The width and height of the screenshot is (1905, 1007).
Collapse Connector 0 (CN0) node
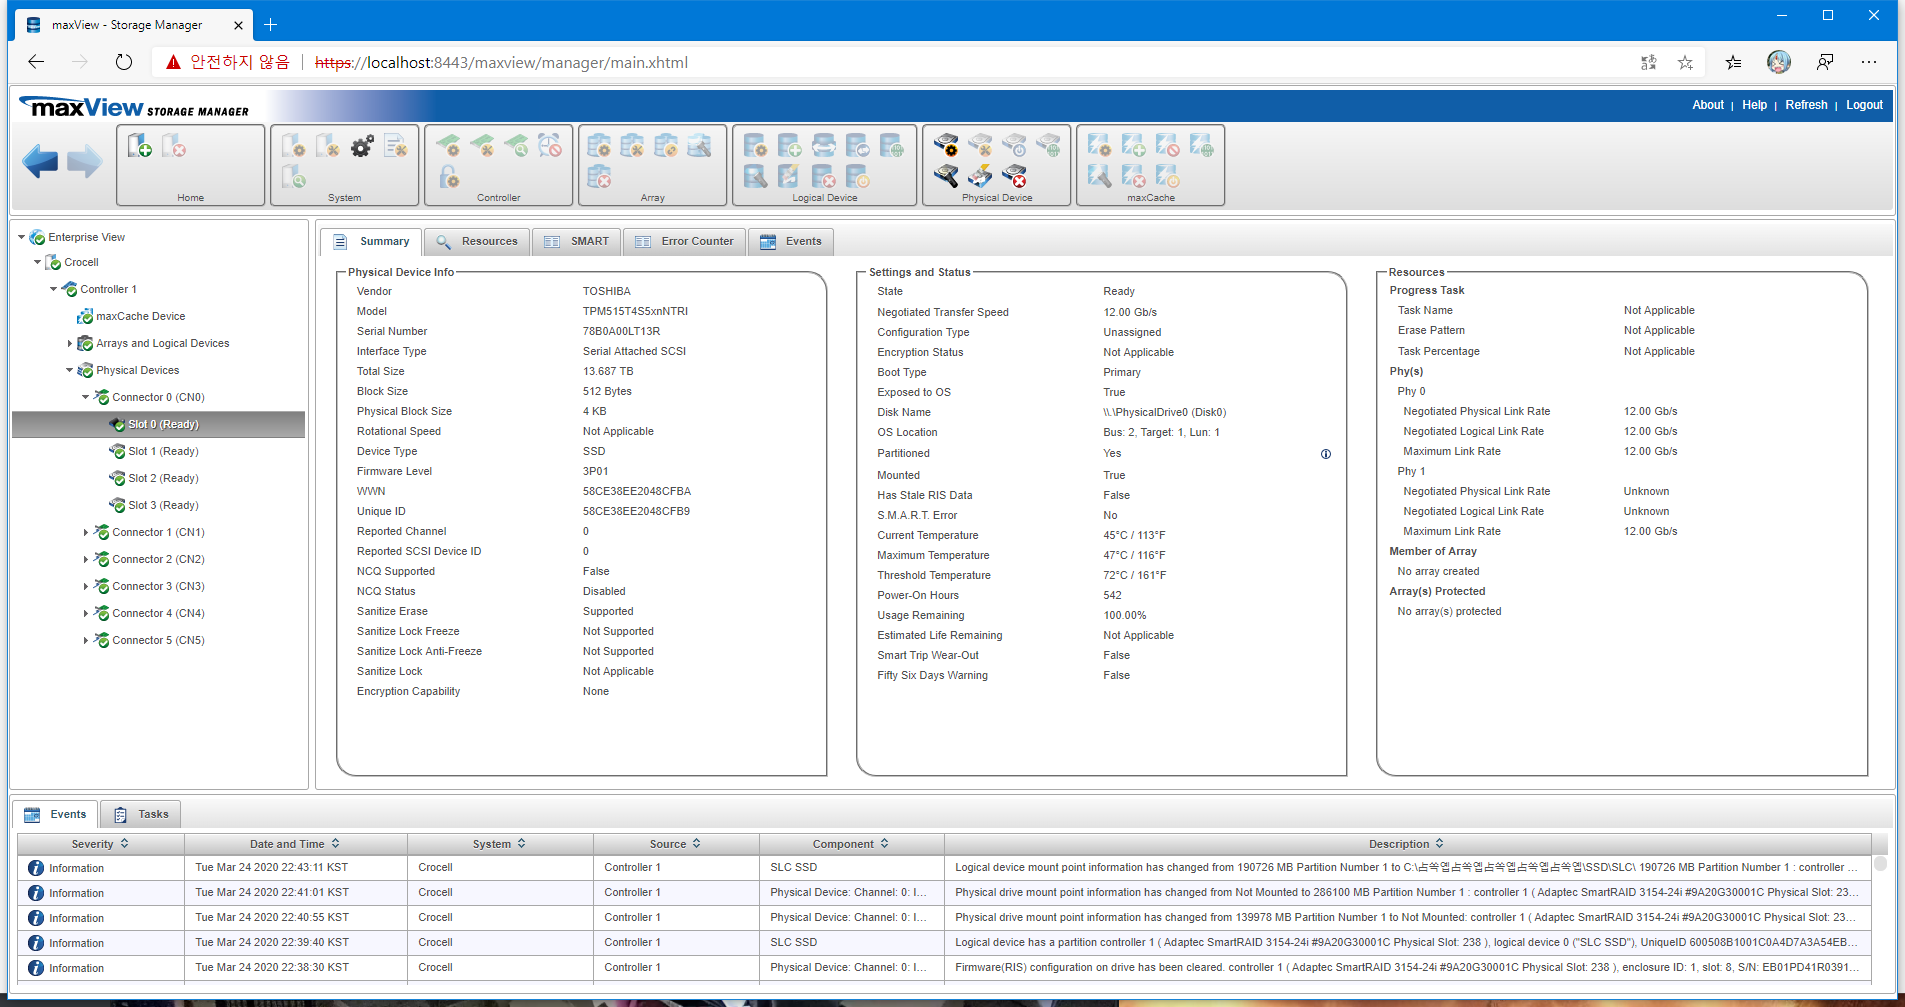85,397
